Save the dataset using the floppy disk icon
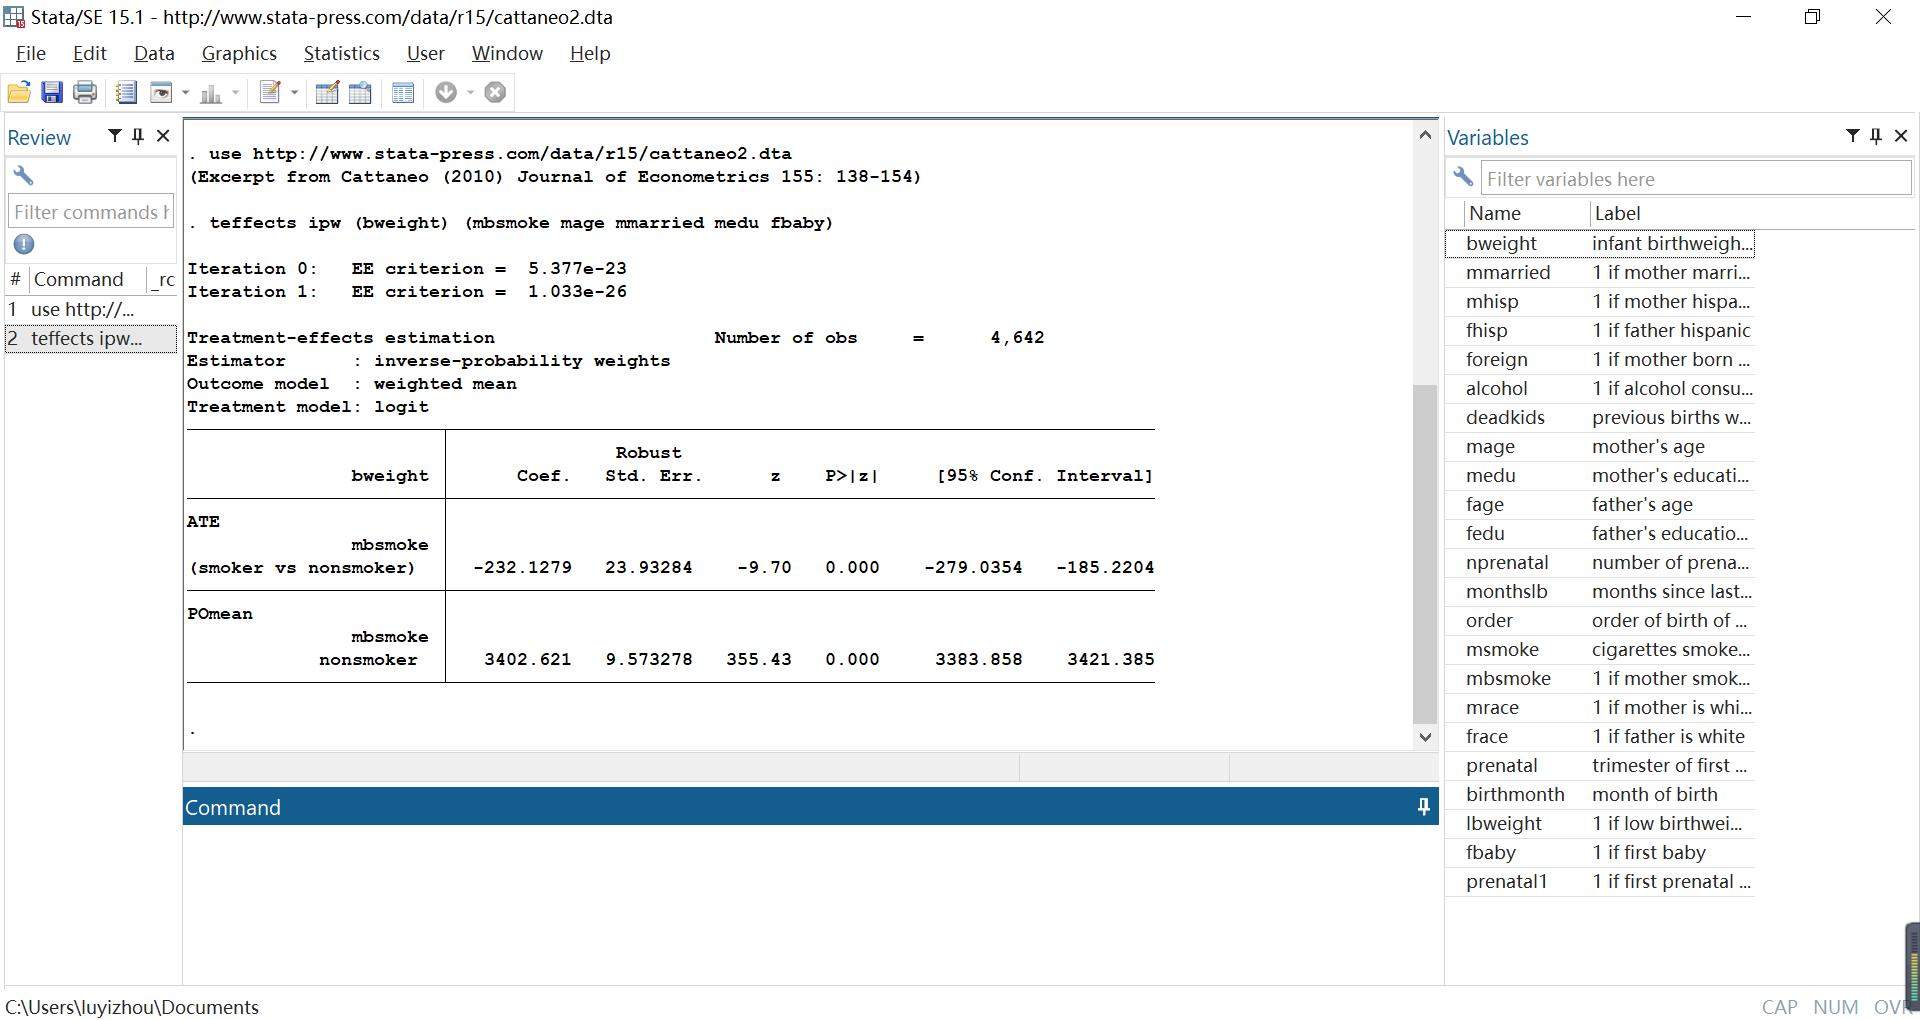1920x1020 pixels. point(52,93)
